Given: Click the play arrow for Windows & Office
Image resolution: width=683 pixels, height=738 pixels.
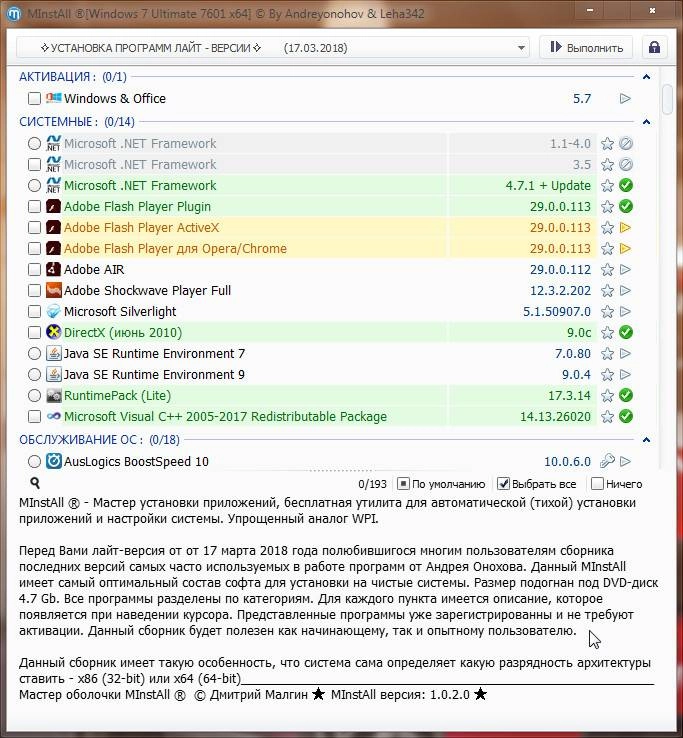Looking at the screenshot, I should click(x=625, y=98).
